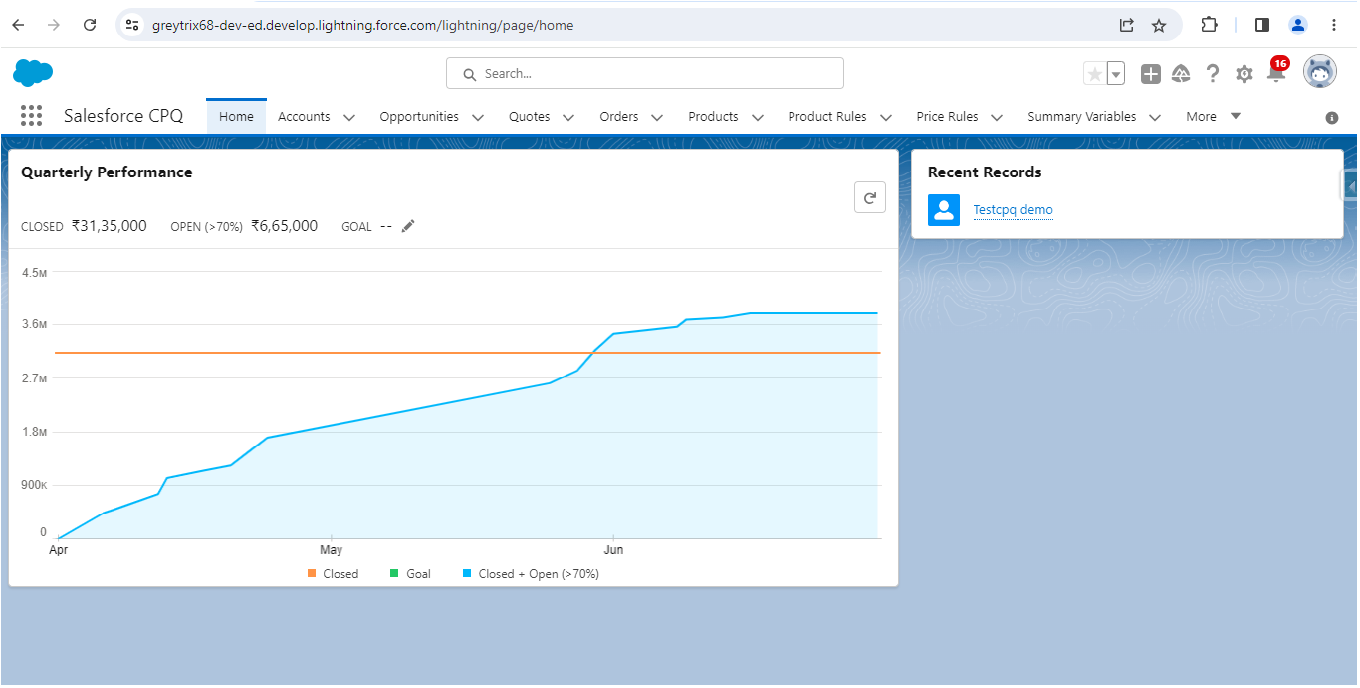Switch to the Summary Variables tab
1360x688 pixels.
tap(1082, 117)
